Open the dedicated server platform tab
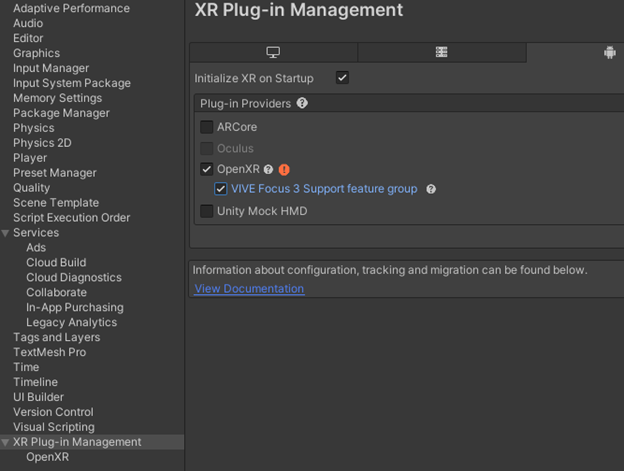624x471 pixels. 441,52
